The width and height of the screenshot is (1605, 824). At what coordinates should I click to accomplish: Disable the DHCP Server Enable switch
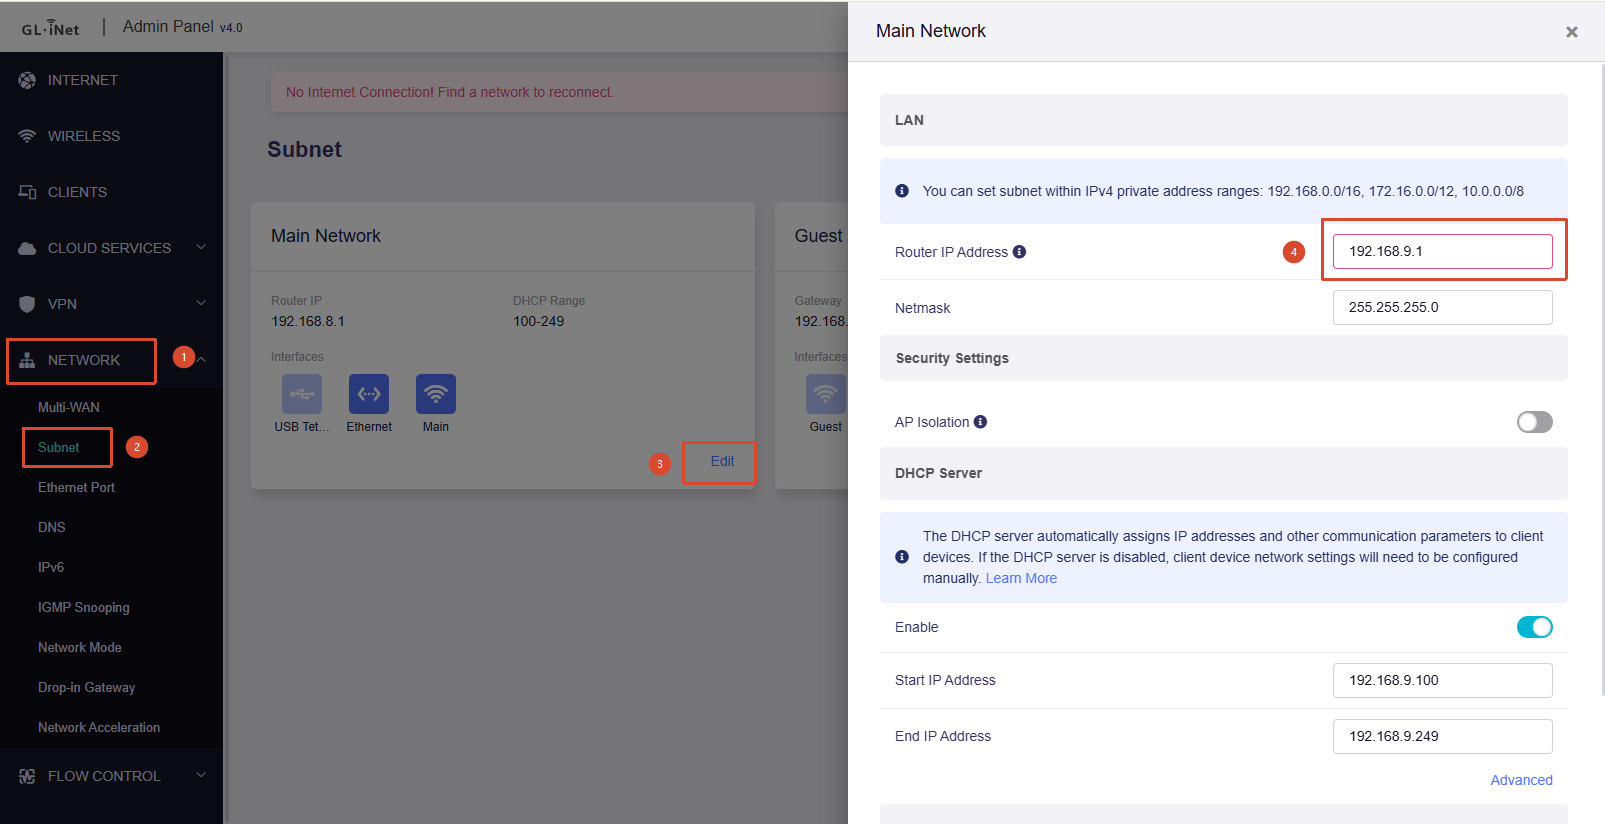click(1534, 627)
